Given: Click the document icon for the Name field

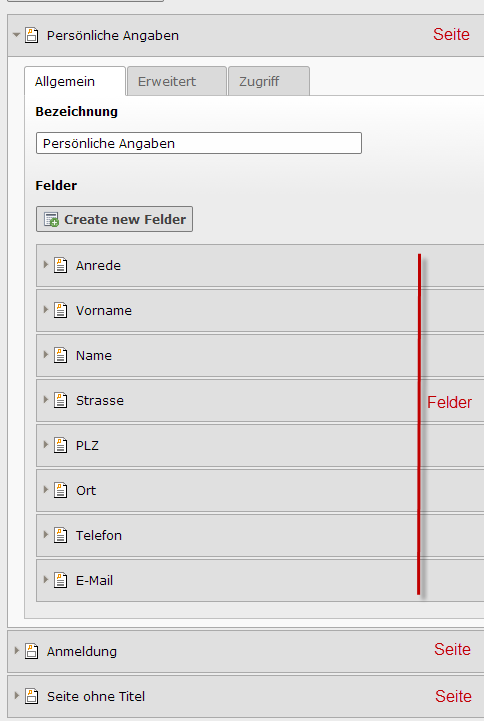Looking at the screenshot, I should [61, 355].
